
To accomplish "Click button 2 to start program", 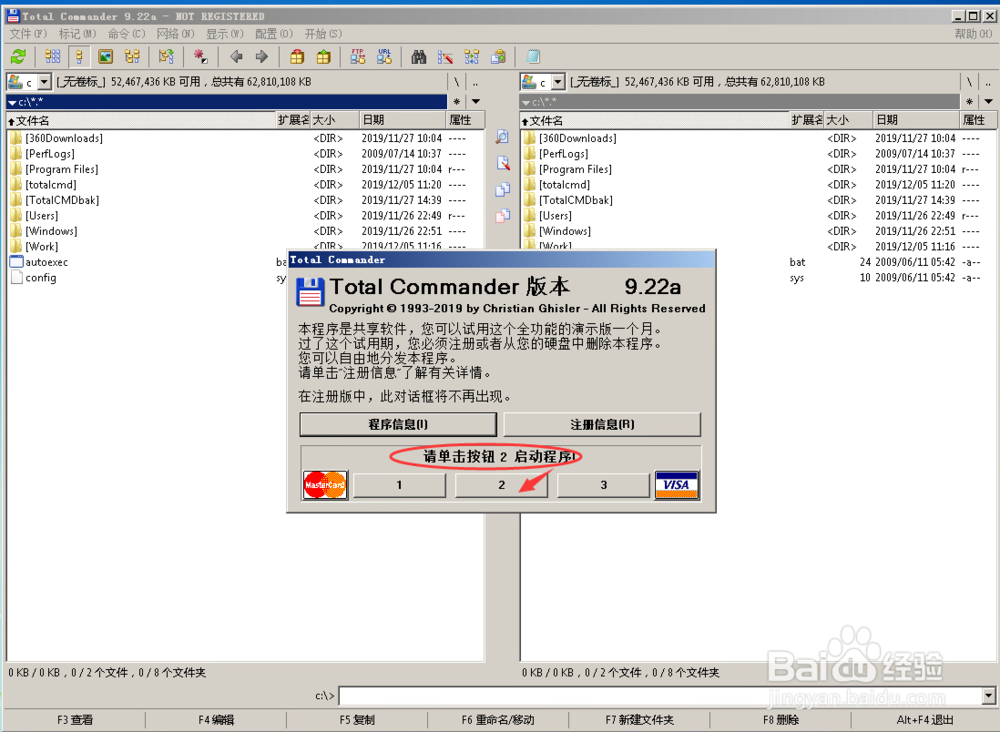I will click(x=501, y=485).
